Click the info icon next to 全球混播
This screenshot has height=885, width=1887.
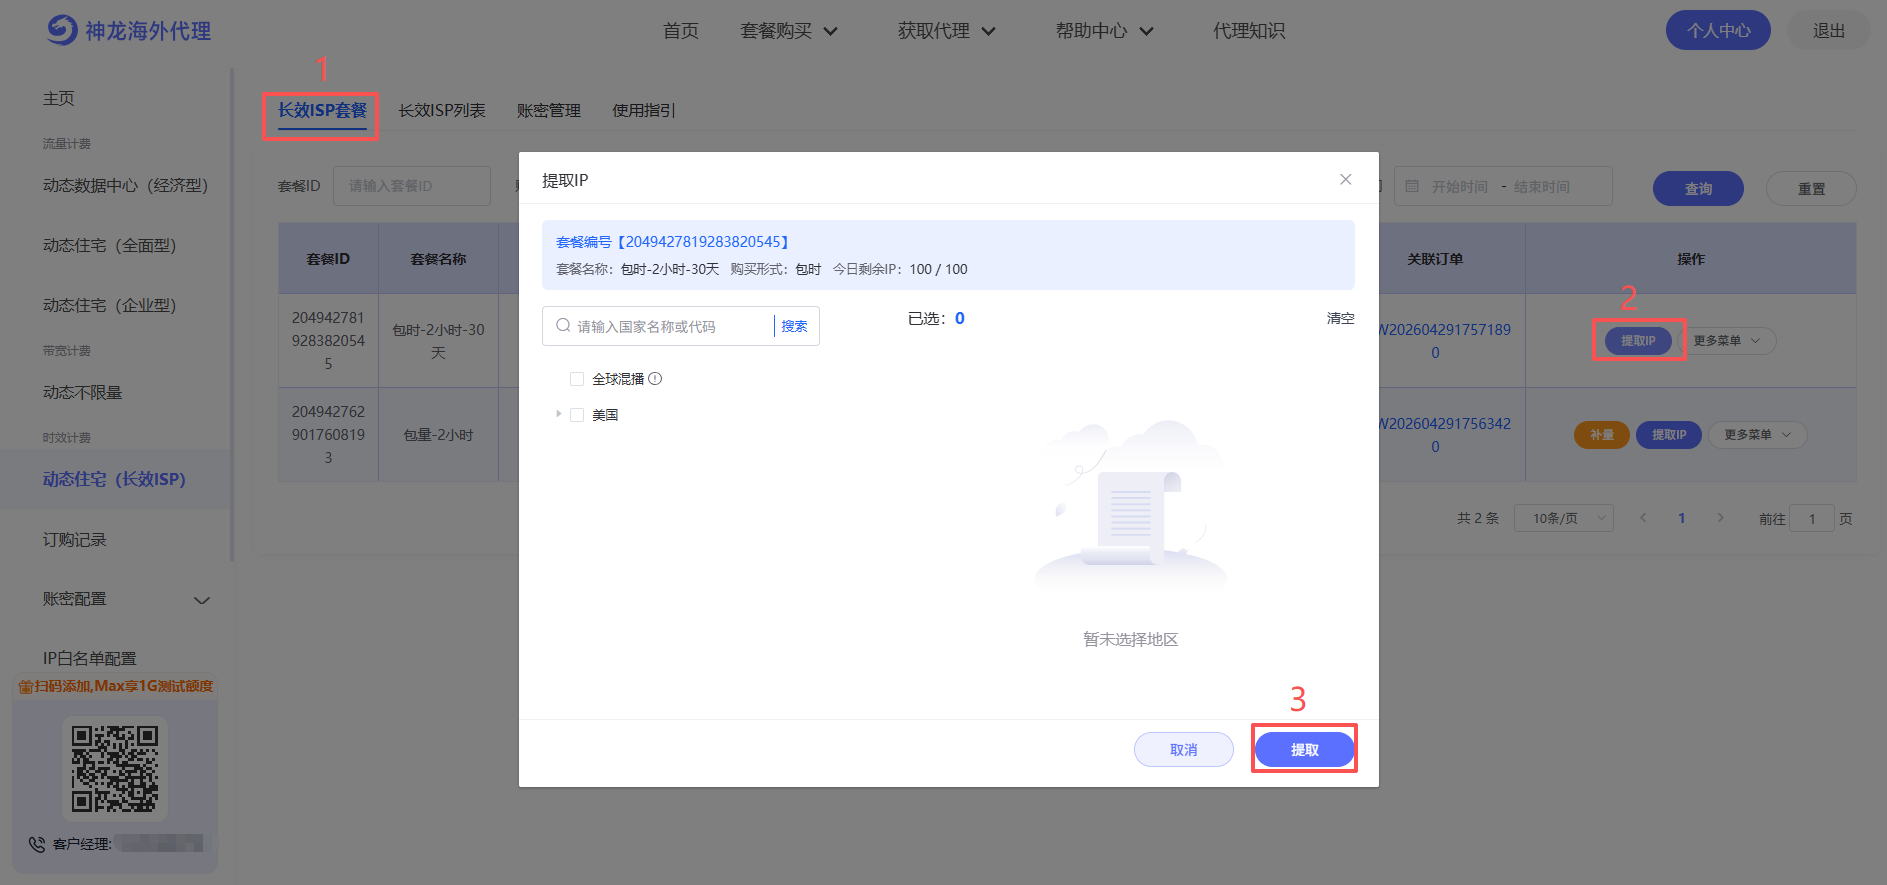point(655,379)
